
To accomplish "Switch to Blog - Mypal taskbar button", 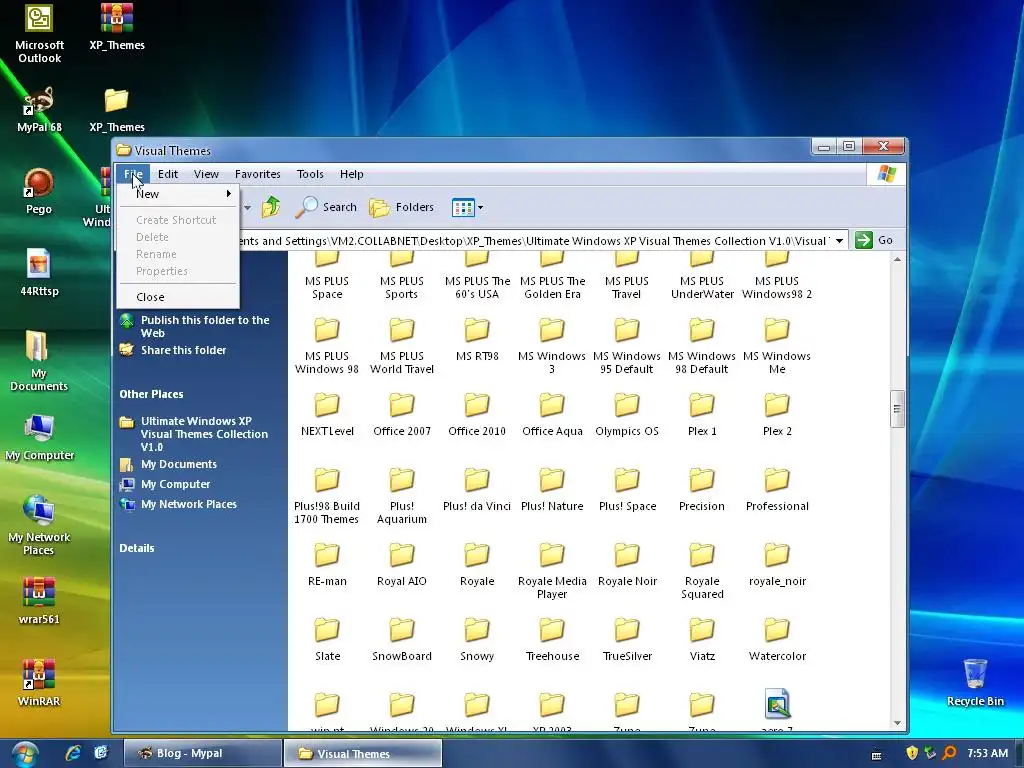I will pyautogui.click(x=202, y=754).
